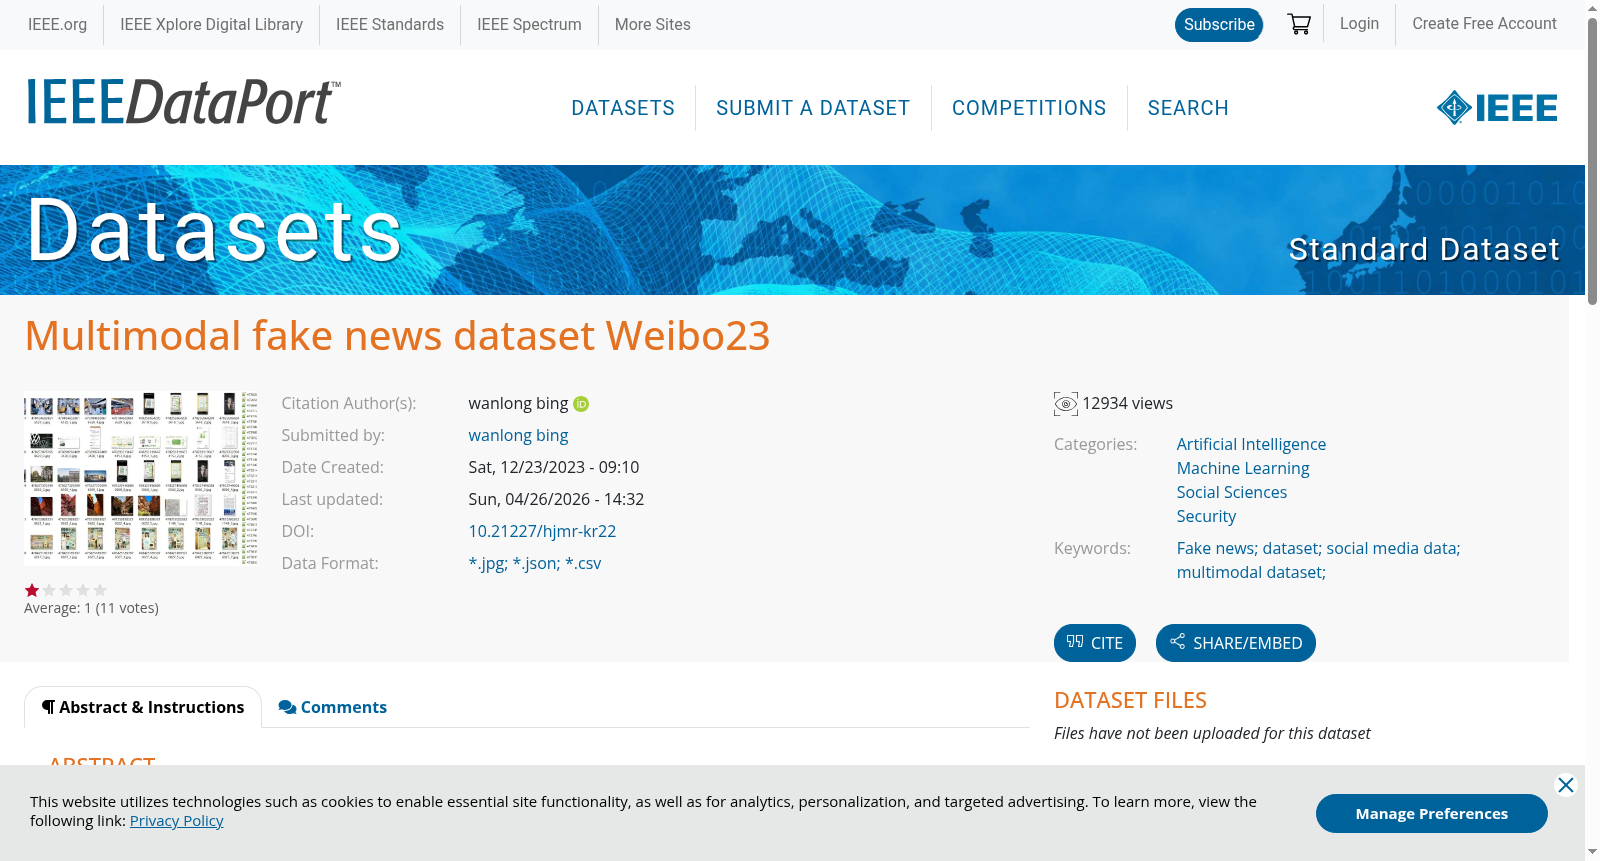Open Security category link
Screen dimensions: 1600x861
click(1206, 517)
